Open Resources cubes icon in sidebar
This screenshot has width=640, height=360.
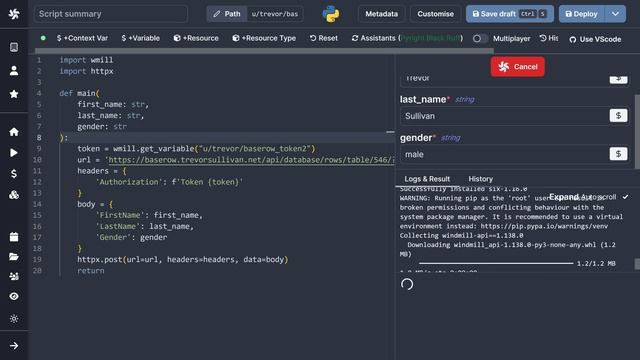14,195
